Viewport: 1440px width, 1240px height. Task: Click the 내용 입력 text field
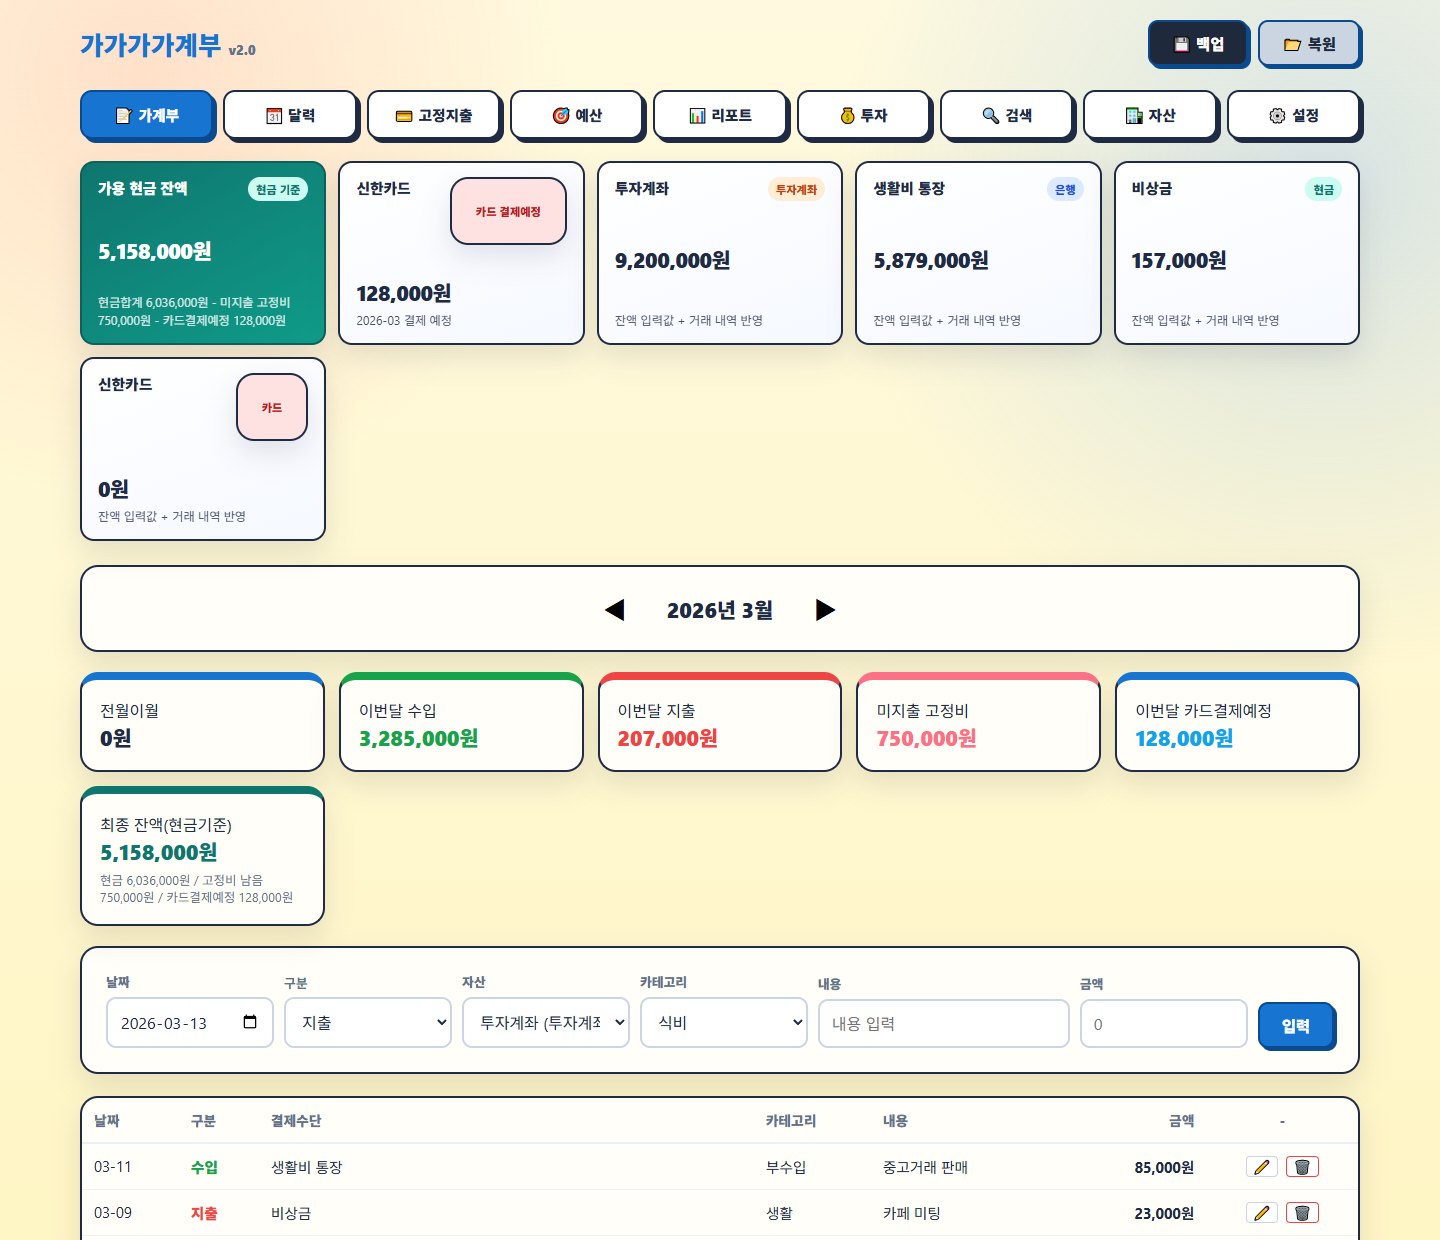(x=943, y=1024)
